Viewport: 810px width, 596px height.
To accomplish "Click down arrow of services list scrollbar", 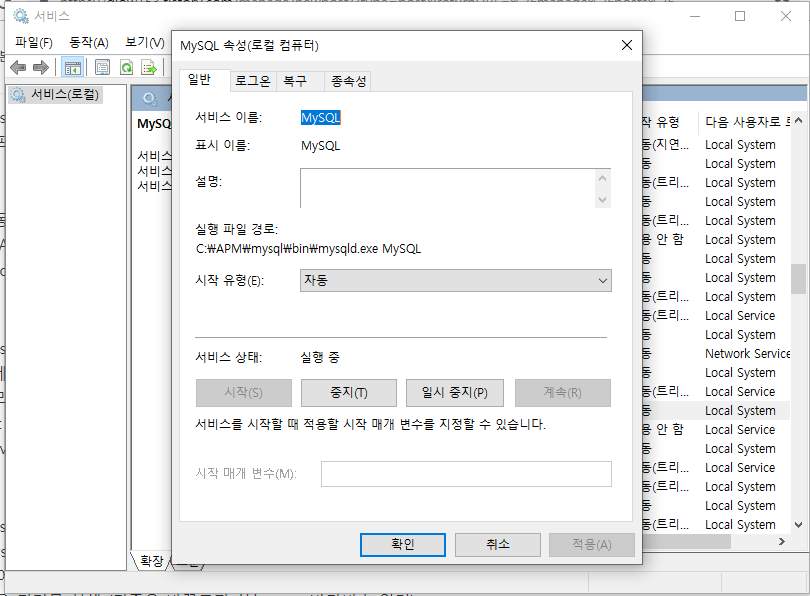I will (798, 525).
